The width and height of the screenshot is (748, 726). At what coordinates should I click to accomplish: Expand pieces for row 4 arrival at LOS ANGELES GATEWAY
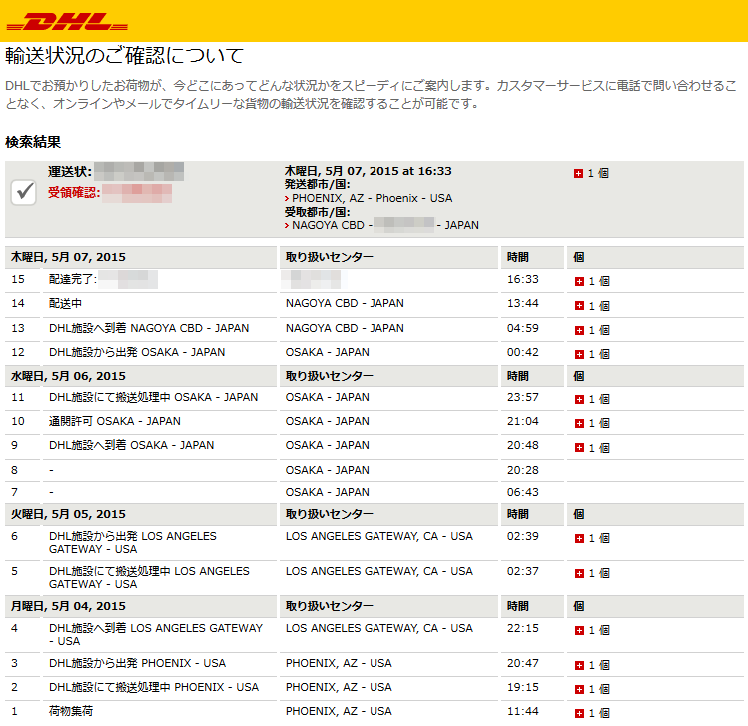point(579,631)
